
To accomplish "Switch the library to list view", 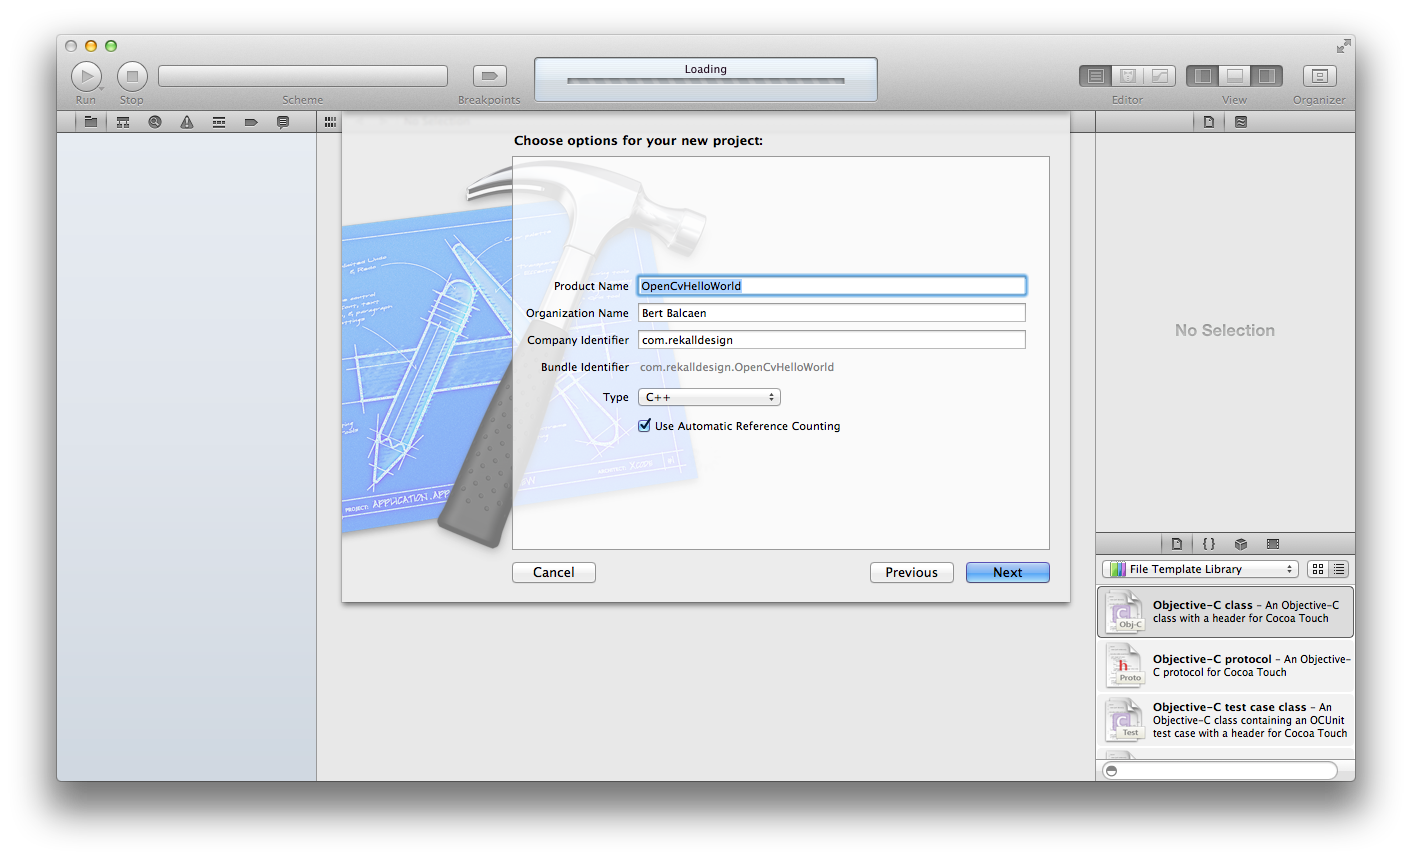I will (x=1339, y=569).
